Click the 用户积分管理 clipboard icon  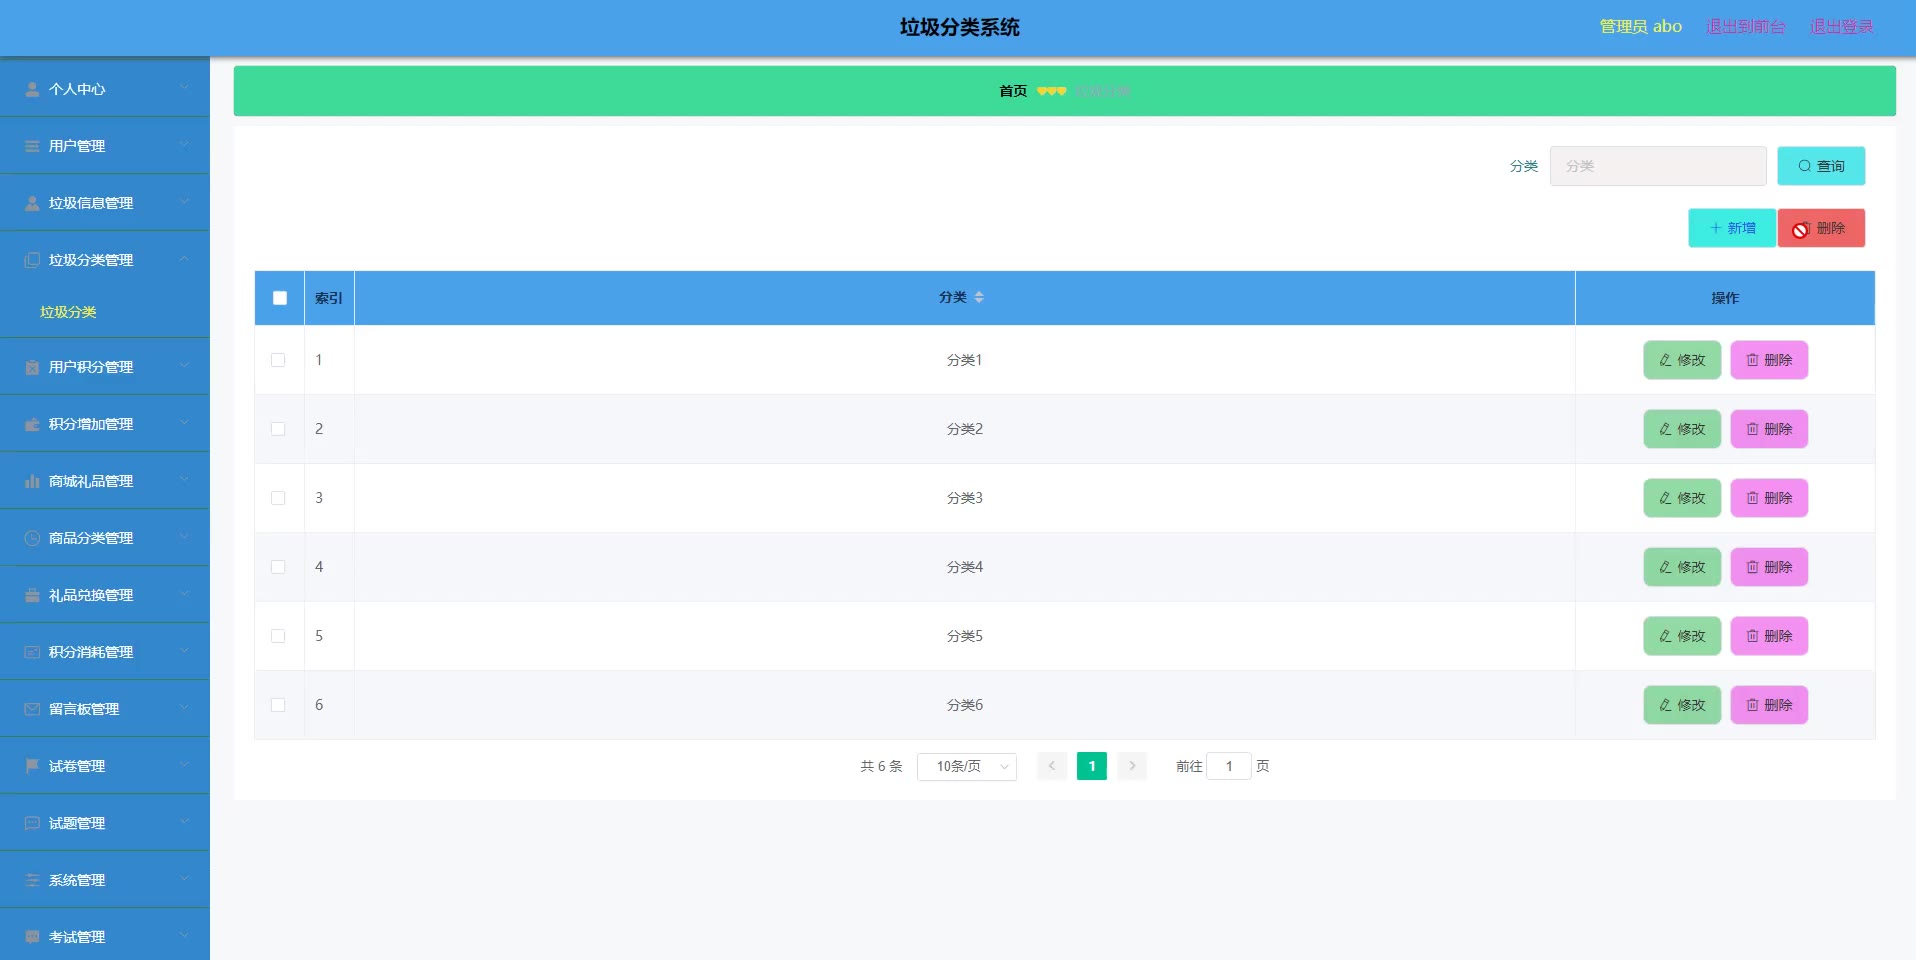tap(32, 367)
